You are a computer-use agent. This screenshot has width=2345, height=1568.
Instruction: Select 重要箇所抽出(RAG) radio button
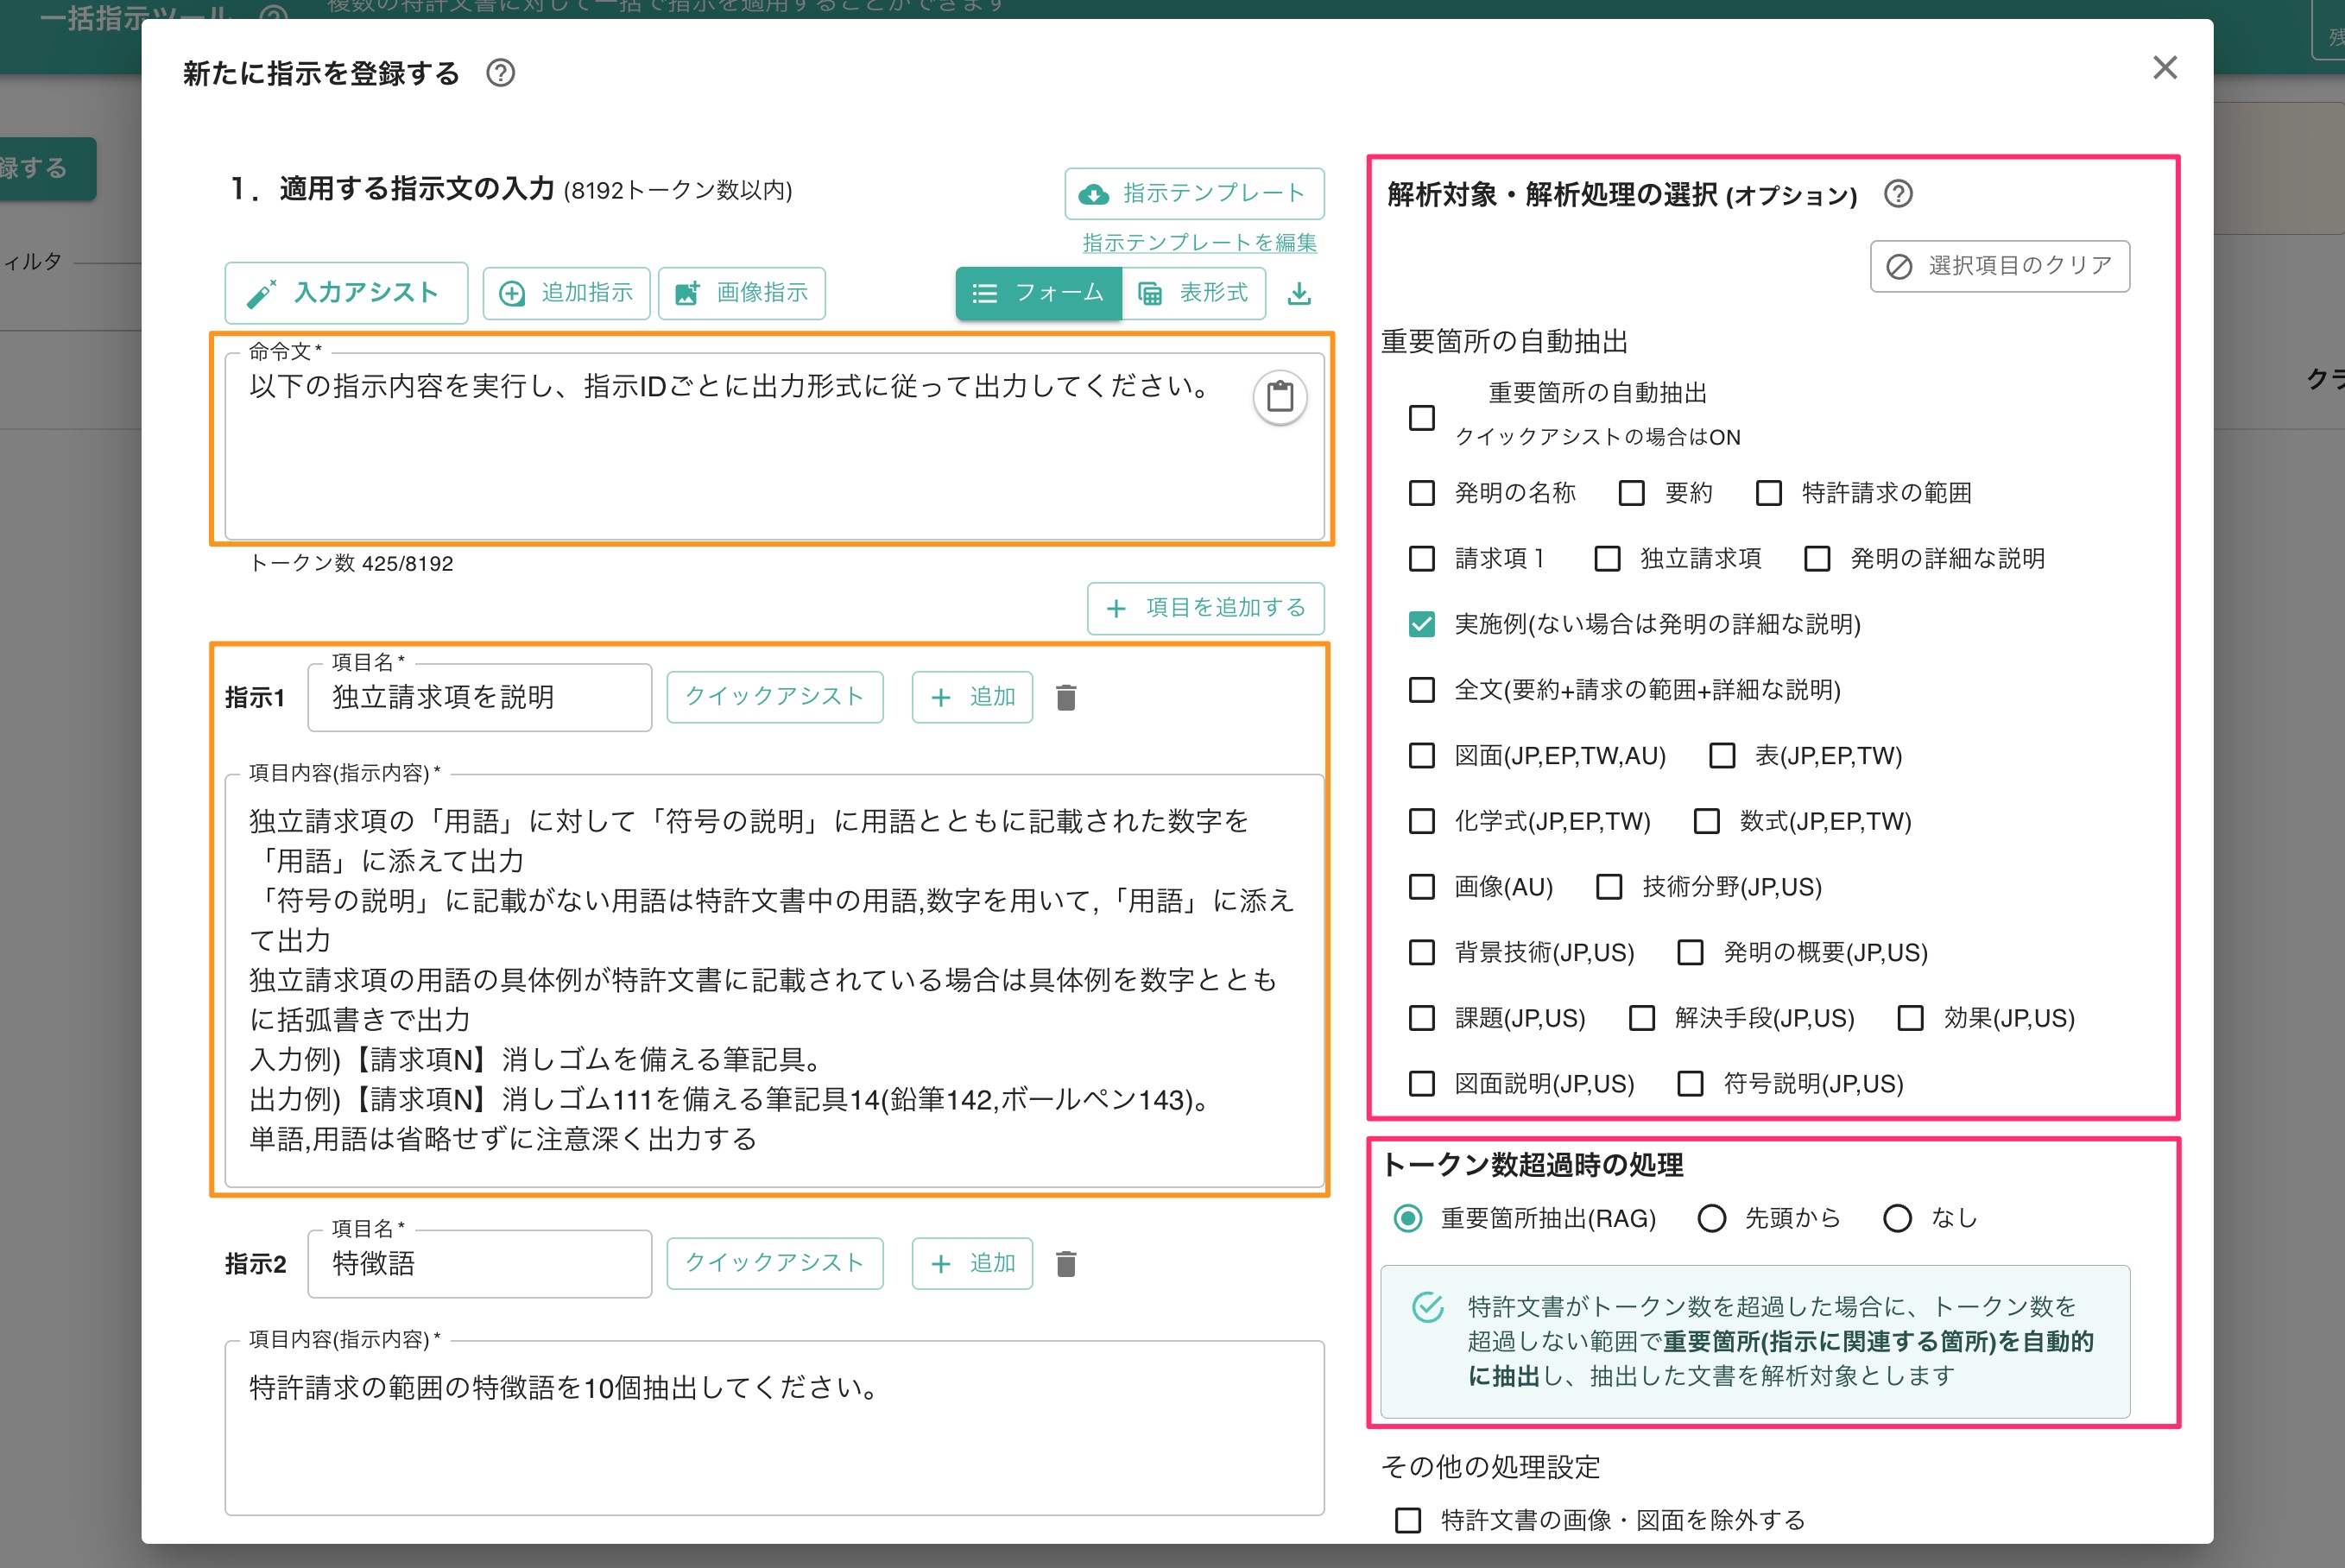point(1408,1219)
